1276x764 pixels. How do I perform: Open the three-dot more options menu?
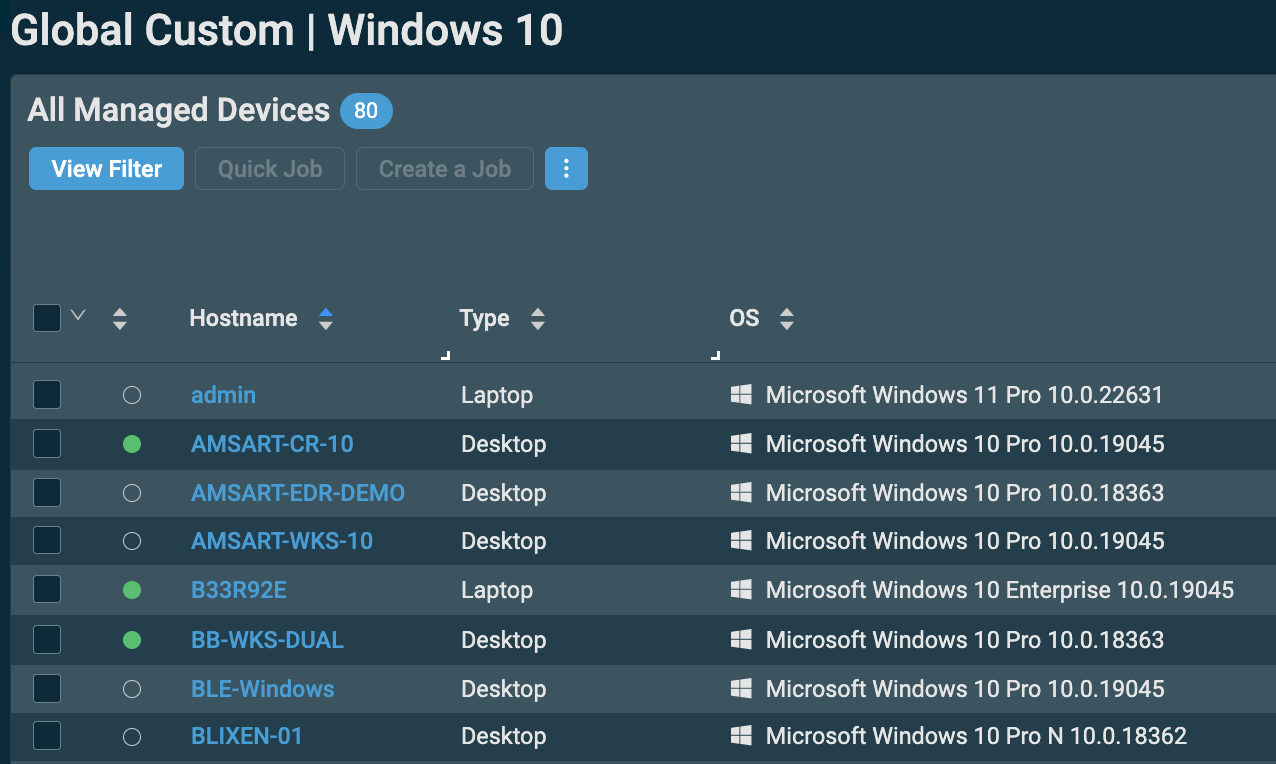(566, 169)
